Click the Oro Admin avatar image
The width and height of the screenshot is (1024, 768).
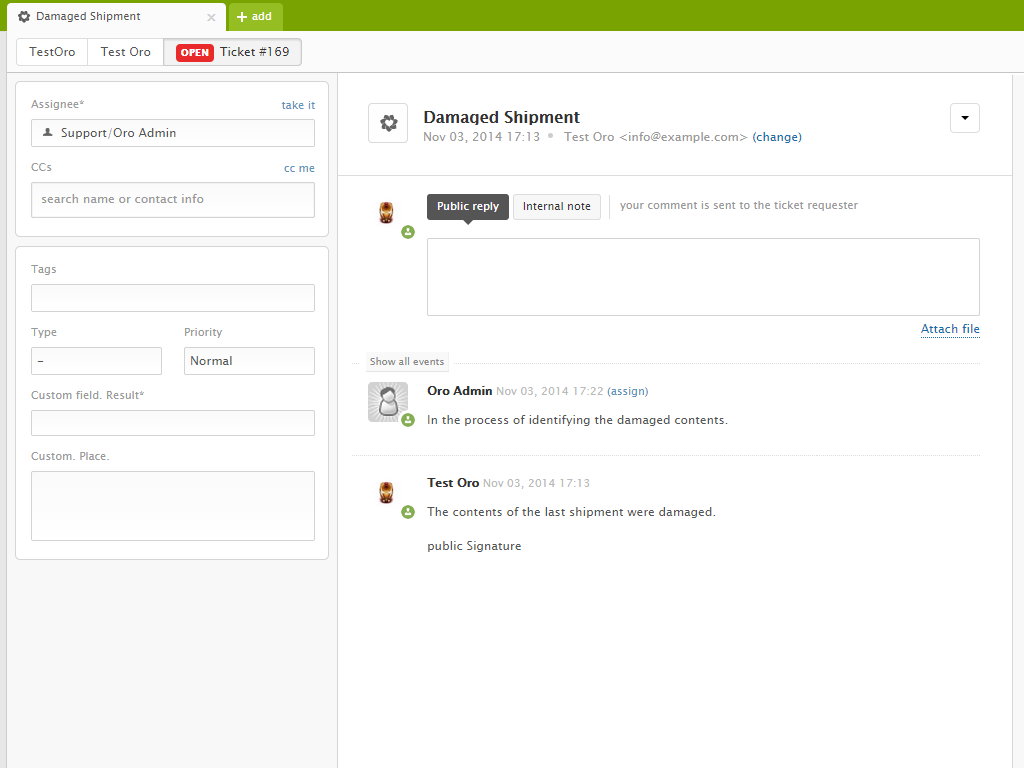[387, 401]
